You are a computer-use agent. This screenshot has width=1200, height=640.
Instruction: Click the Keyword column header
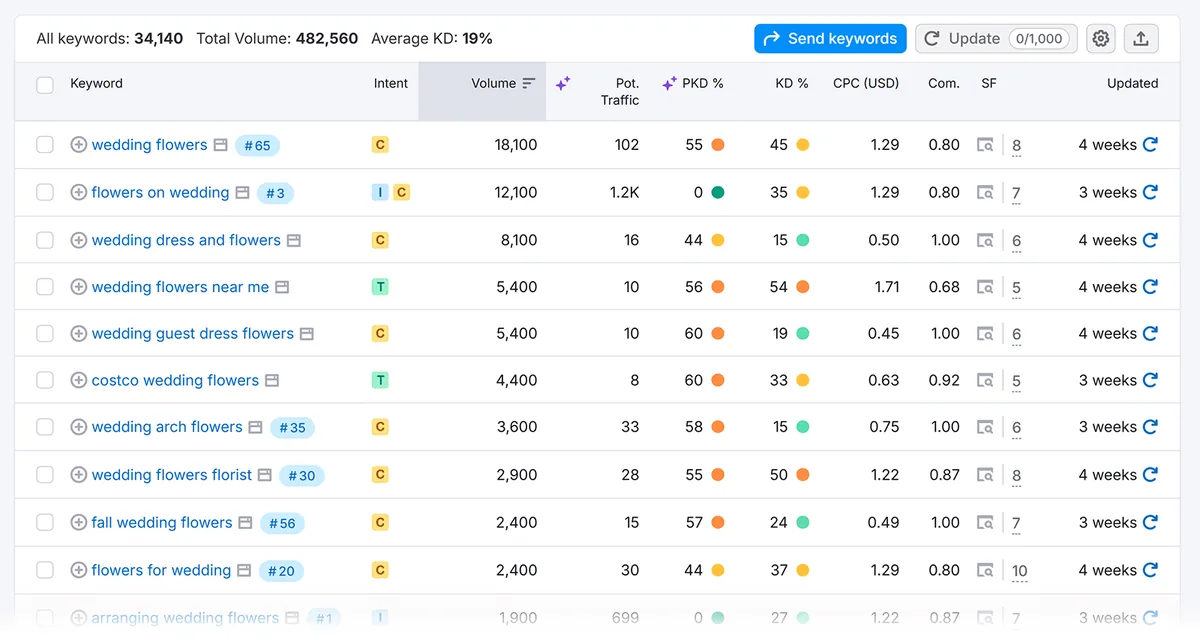coord(96,84)
